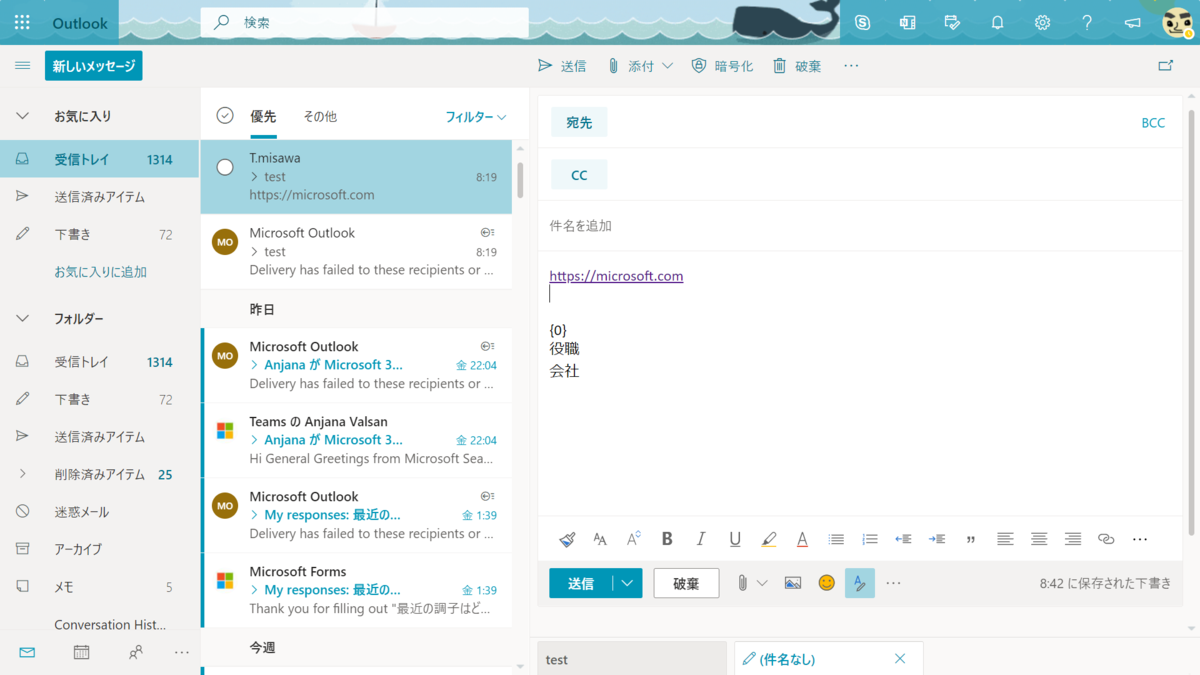Switch to the 優先 focused tab
This screenshot has height=675, width=1200.
coord(263,117)
